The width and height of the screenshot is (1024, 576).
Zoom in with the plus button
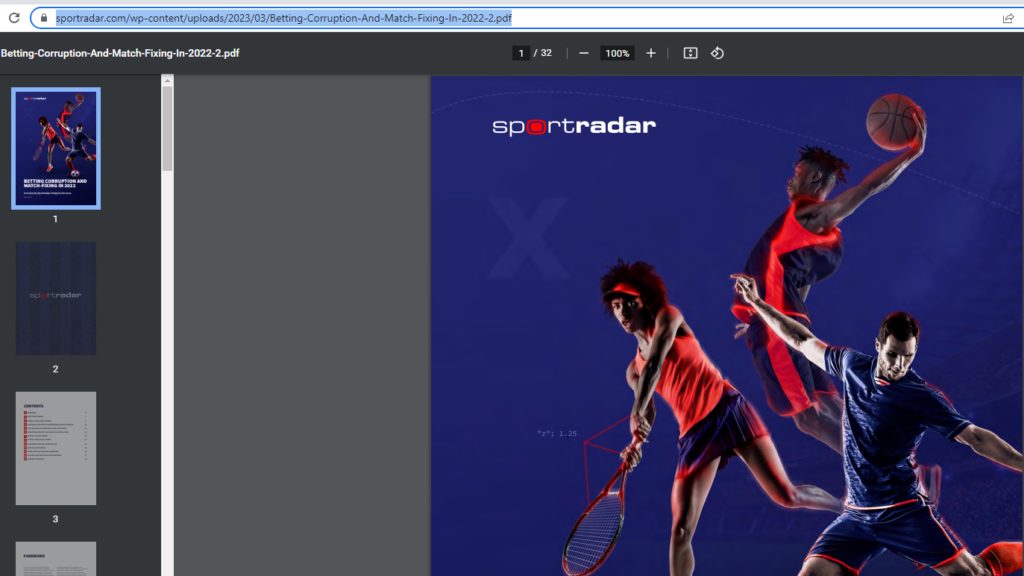tap(650, 53)
